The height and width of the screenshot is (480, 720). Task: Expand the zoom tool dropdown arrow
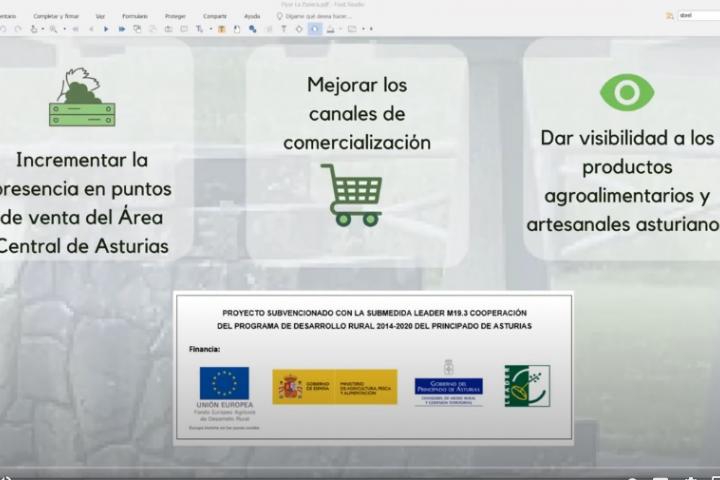click(65, 29)
